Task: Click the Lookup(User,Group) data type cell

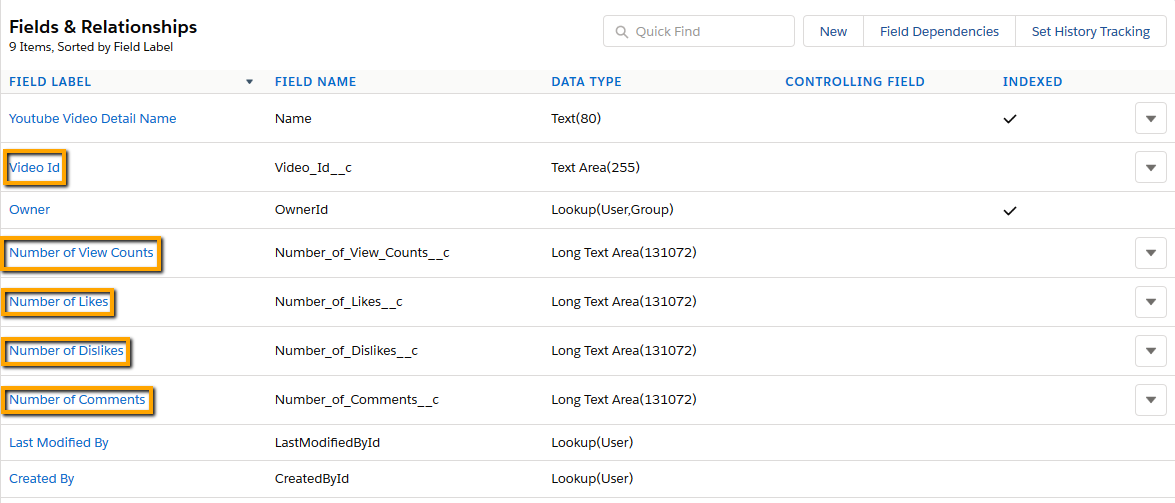Action: [x=612, y=210]
